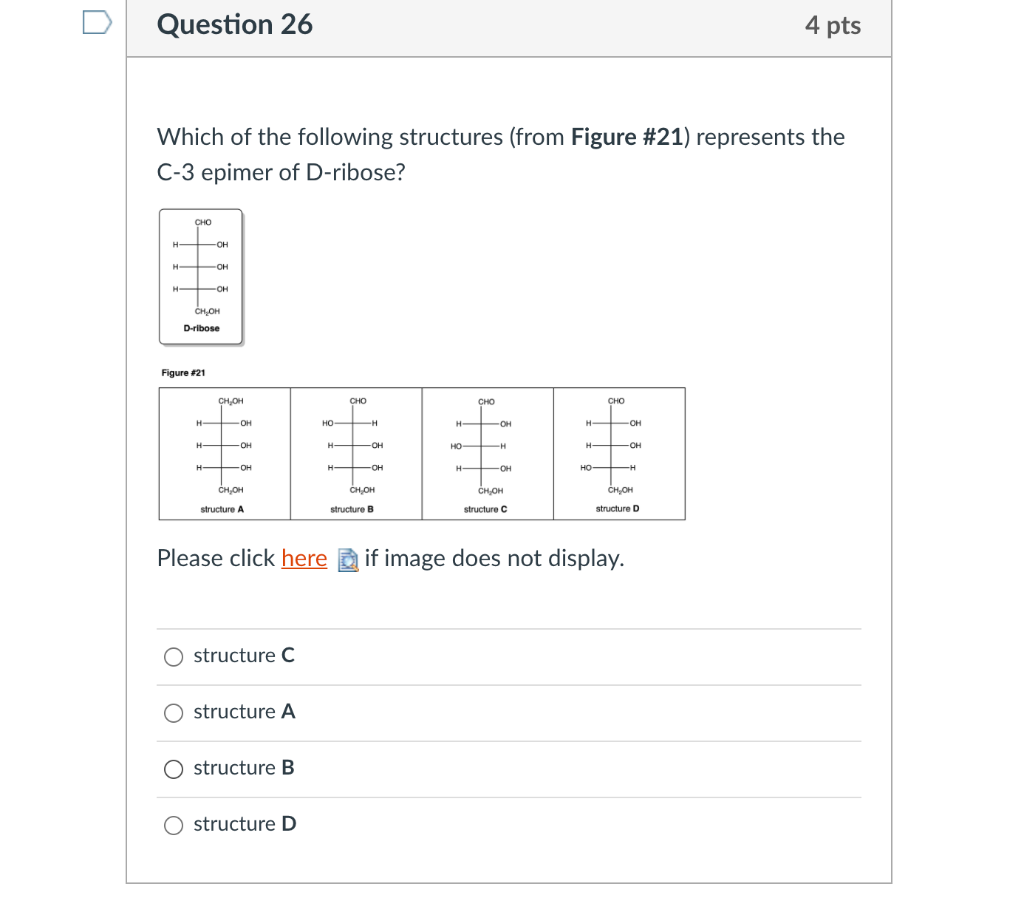Click the Figure #21 structures image

(x=421, y=453)
